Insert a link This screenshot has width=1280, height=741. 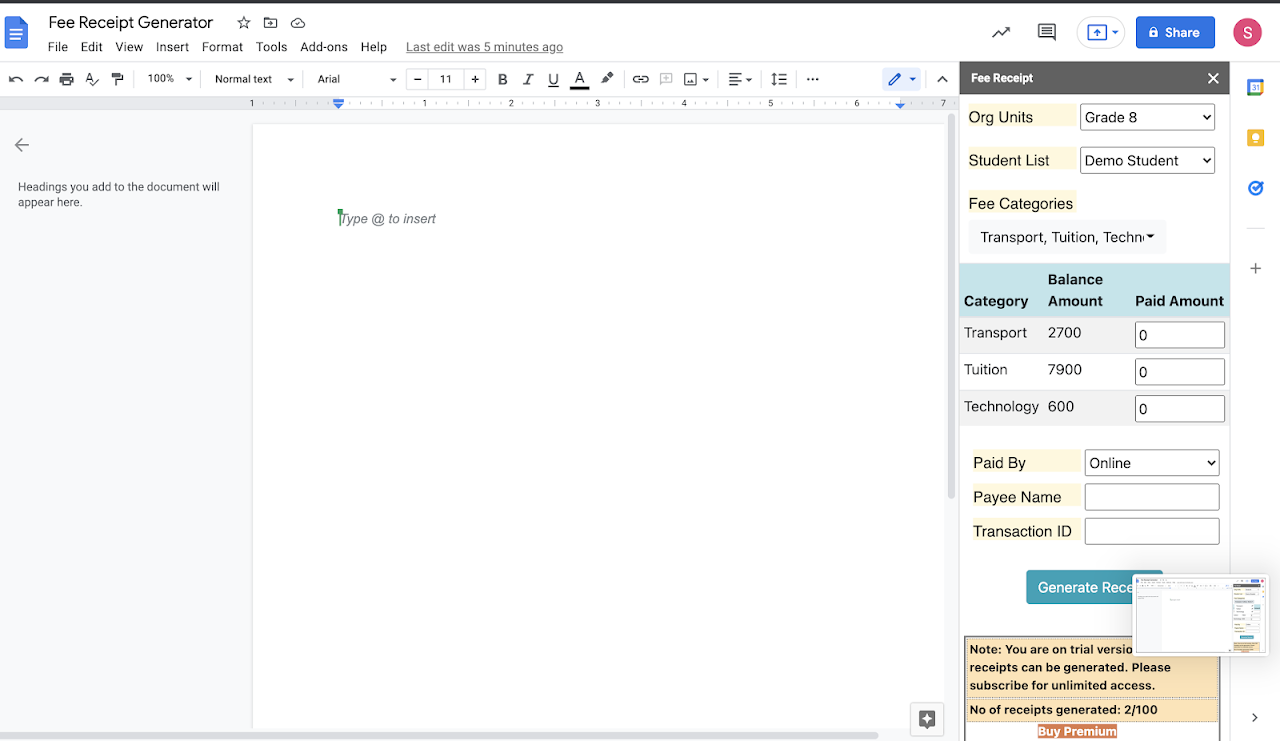[641, 79]
